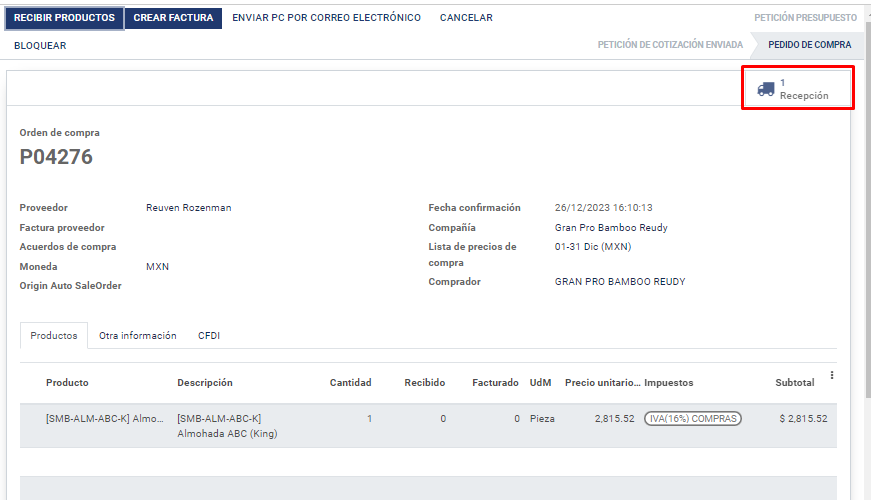871x500 pixels.
Task: Switch to the Productos tab
Action: [x=54, y=336]
